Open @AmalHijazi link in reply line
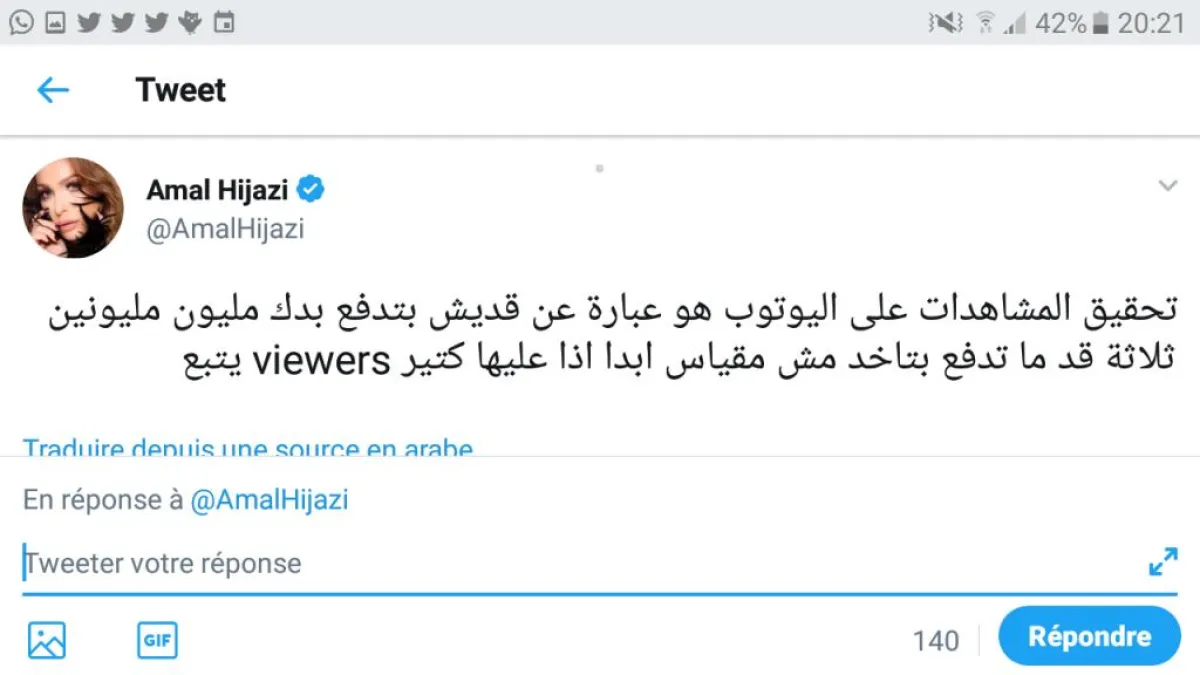Viewport: 1200px width, 675px height. [x=269, y=499]
